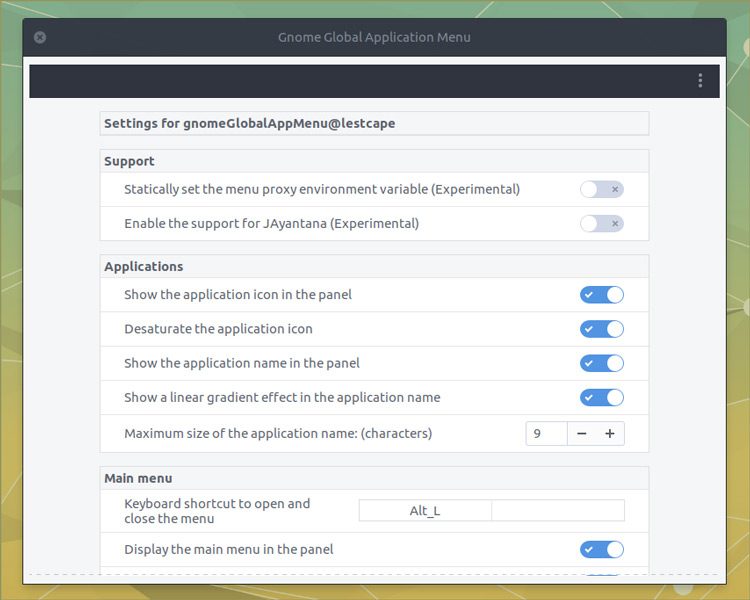Disable linear gradient effect switch

point(602,398)
